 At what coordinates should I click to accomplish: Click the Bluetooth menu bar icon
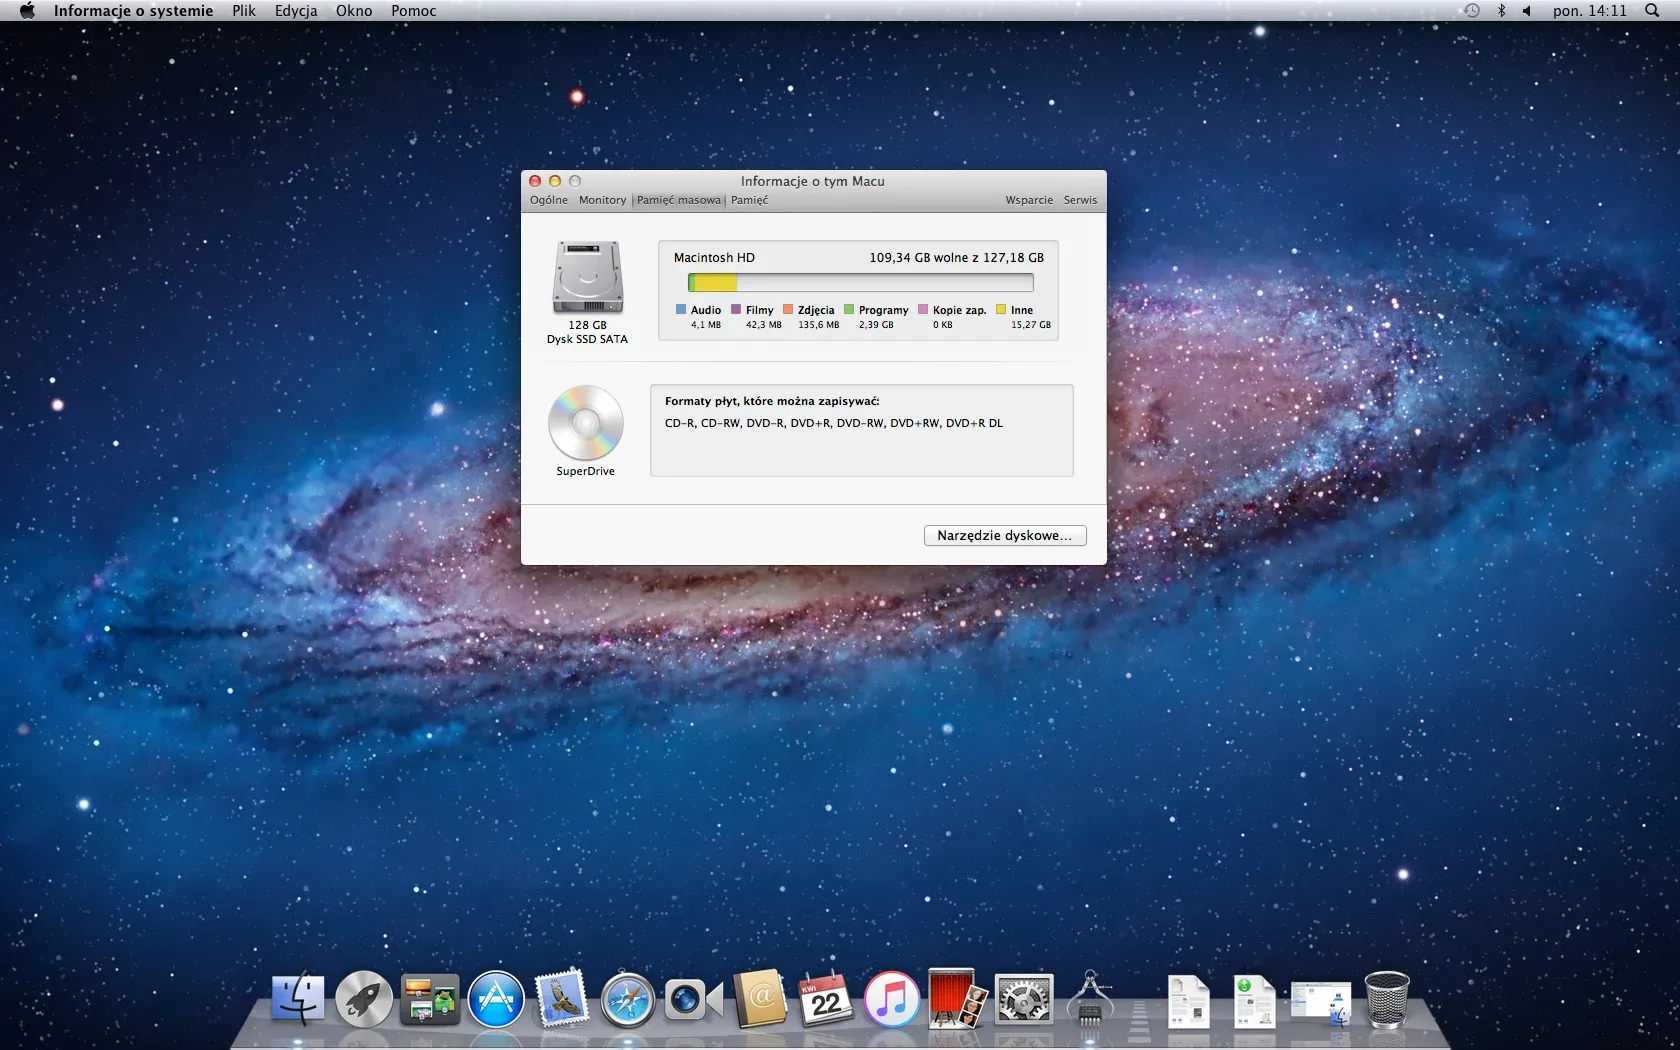pos(1501,11)
